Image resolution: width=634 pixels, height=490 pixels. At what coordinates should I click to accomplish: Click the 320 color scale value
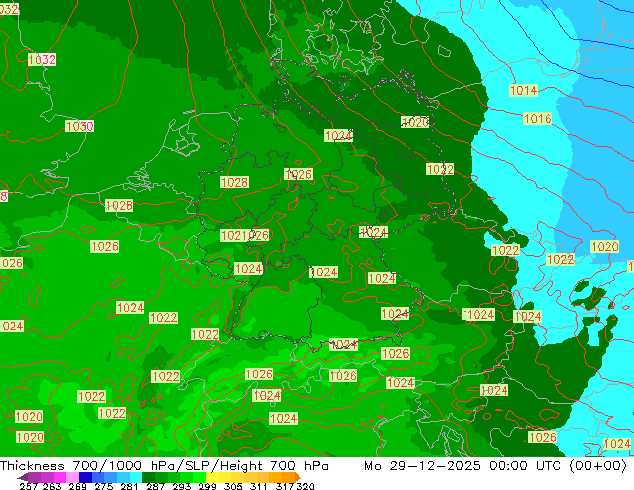coord(305,486)
